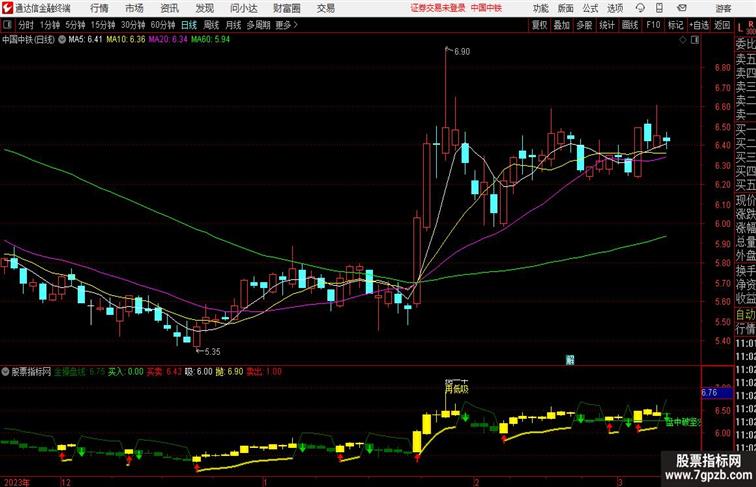Open the mobile phone icon in title bar
Screen dimensions: 756x487
[x=660, y=8]
